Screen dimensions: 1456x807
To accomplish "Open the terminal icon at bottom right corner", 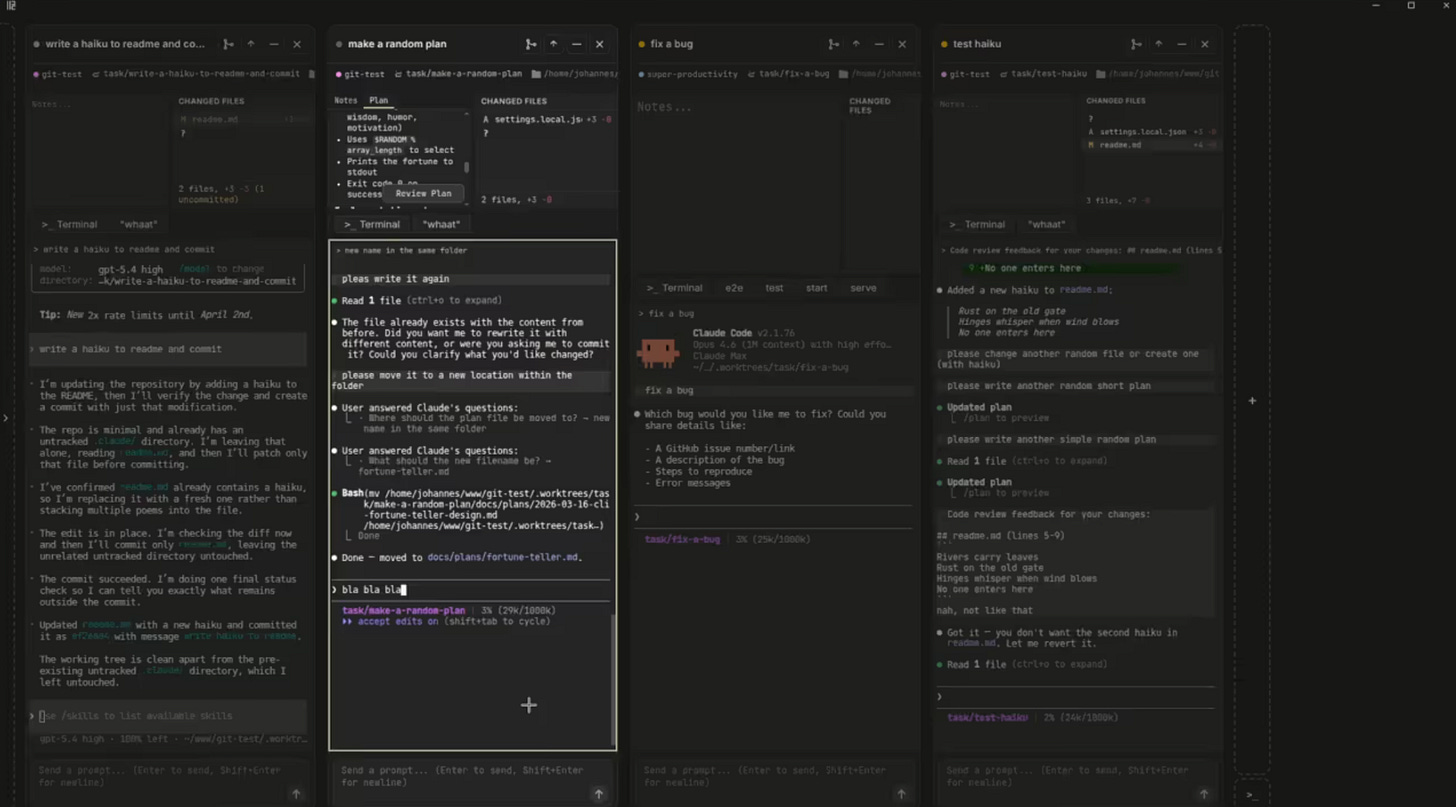I will click(x=1252, y=795).
